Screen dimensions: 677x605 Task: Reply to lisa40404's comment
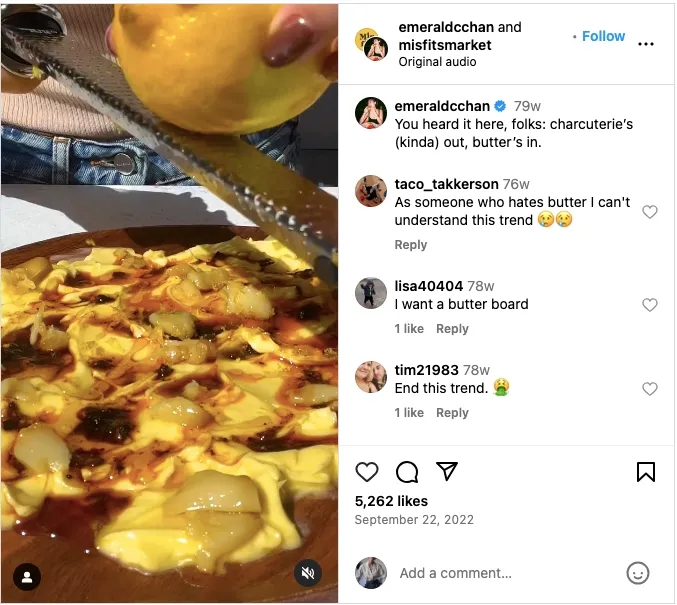pyautogui.click(x=452, y=329)
